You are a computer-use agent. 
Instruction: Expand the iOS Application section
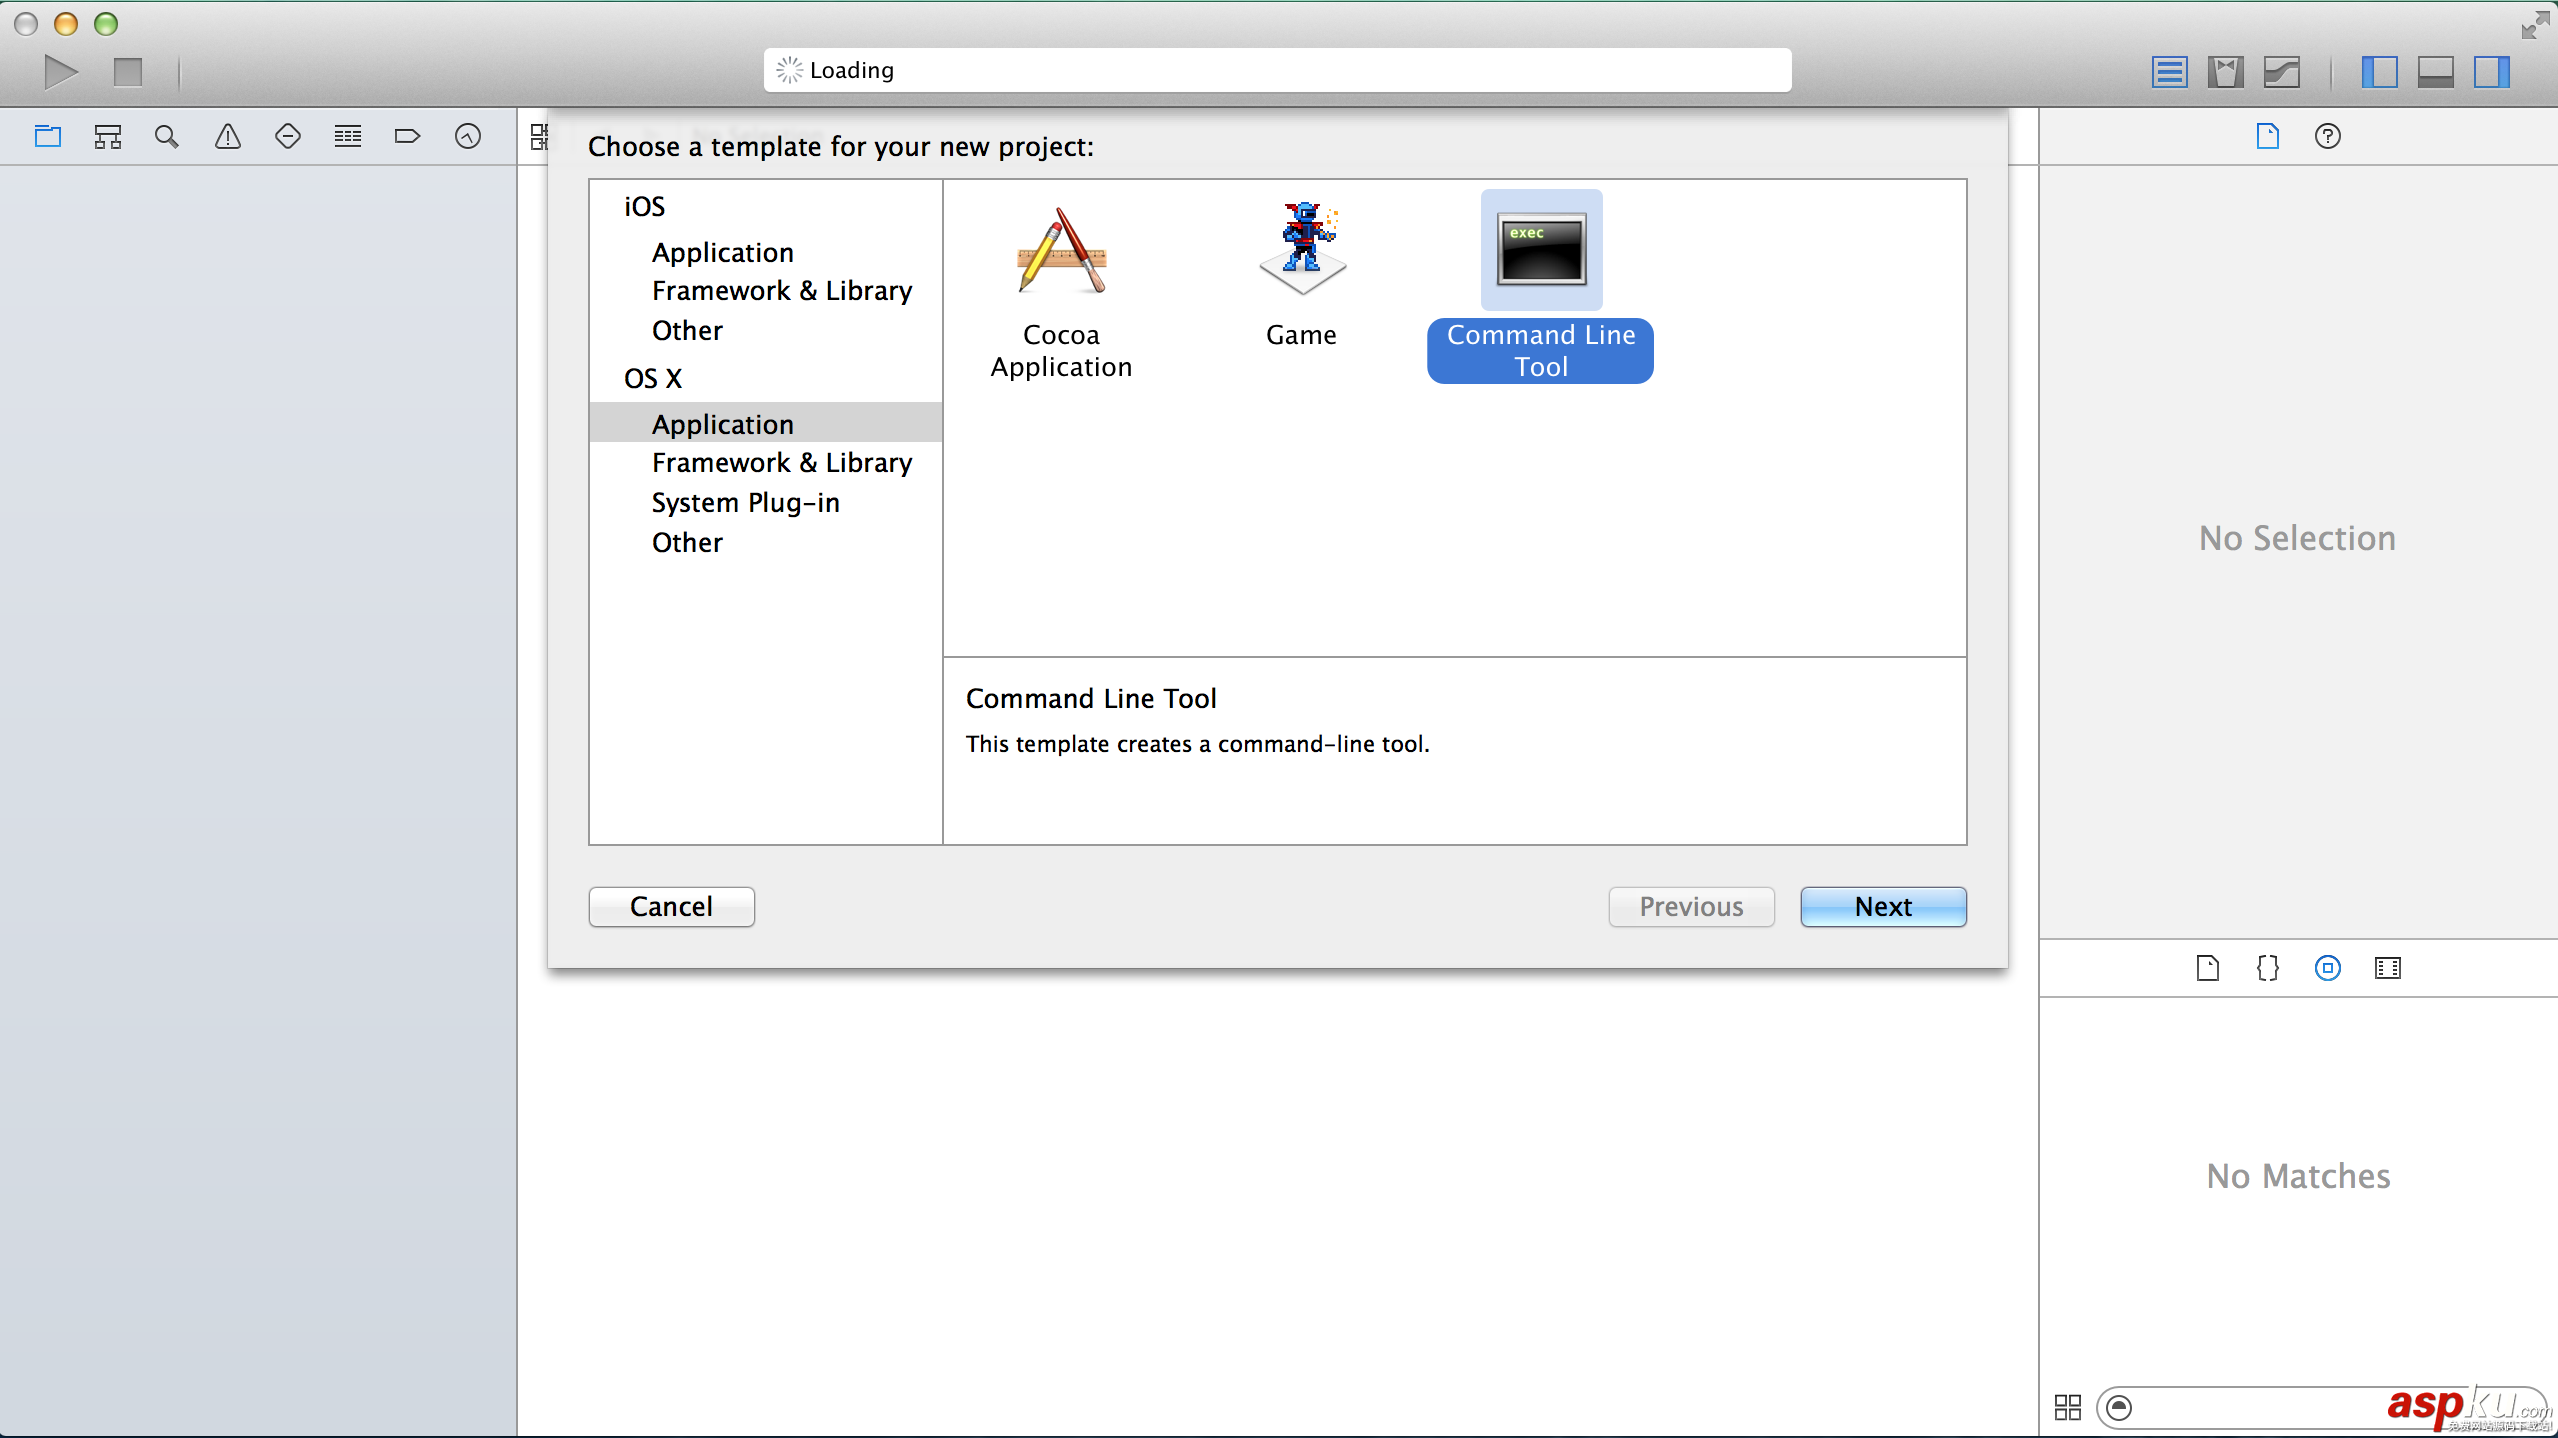(722, 251)
